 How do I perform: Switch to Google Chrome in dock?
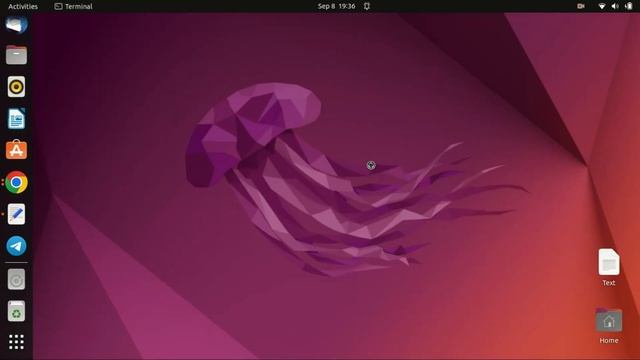(16, 182)
